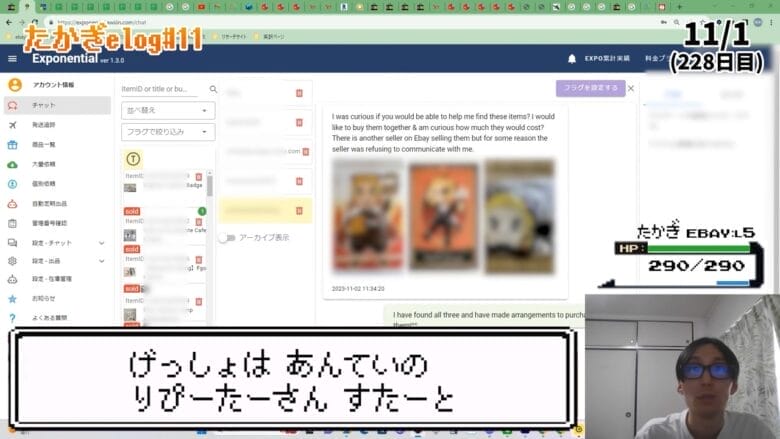The width and height of the screenshot is (780, 439).
Task: Click the gear icon for 設定 - 出品
Action: 13,261
